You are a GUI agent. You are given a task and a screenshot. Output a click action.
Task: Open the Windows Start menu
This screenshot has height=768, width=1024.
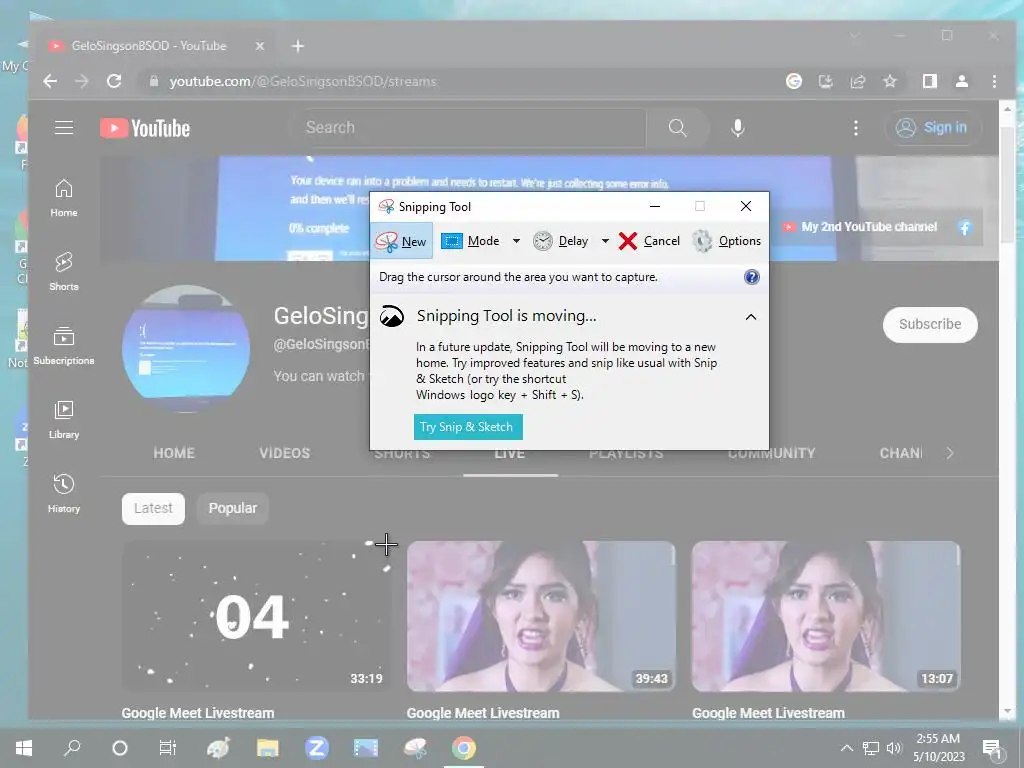tap(24, 748)
